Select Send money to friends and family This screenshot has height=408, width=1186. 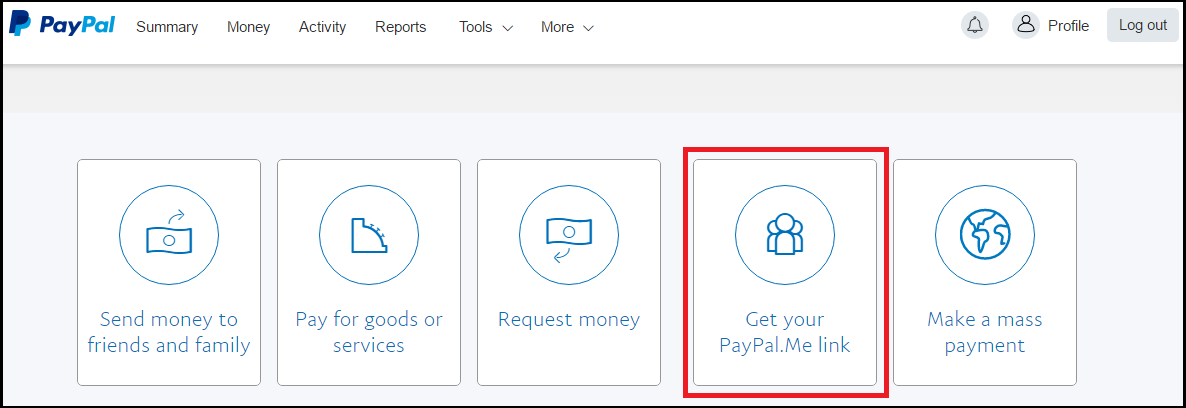pos(169,332)
